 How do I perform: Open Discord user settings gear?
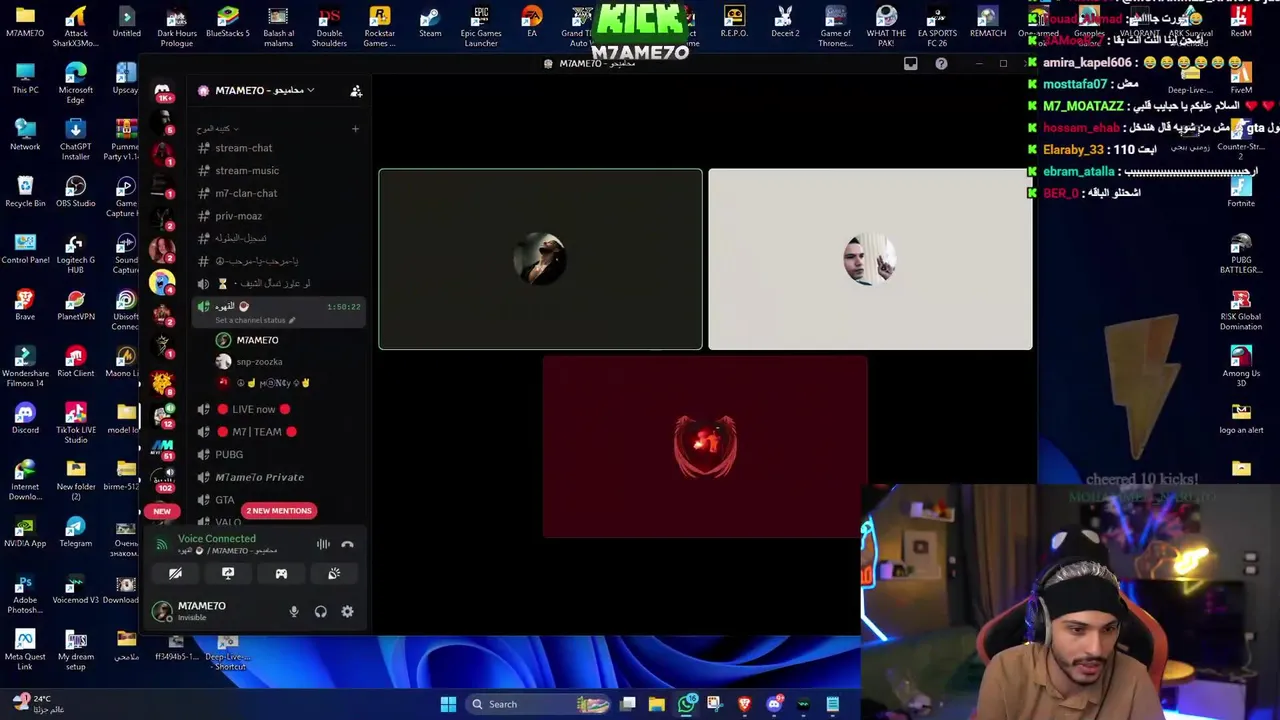347,611
